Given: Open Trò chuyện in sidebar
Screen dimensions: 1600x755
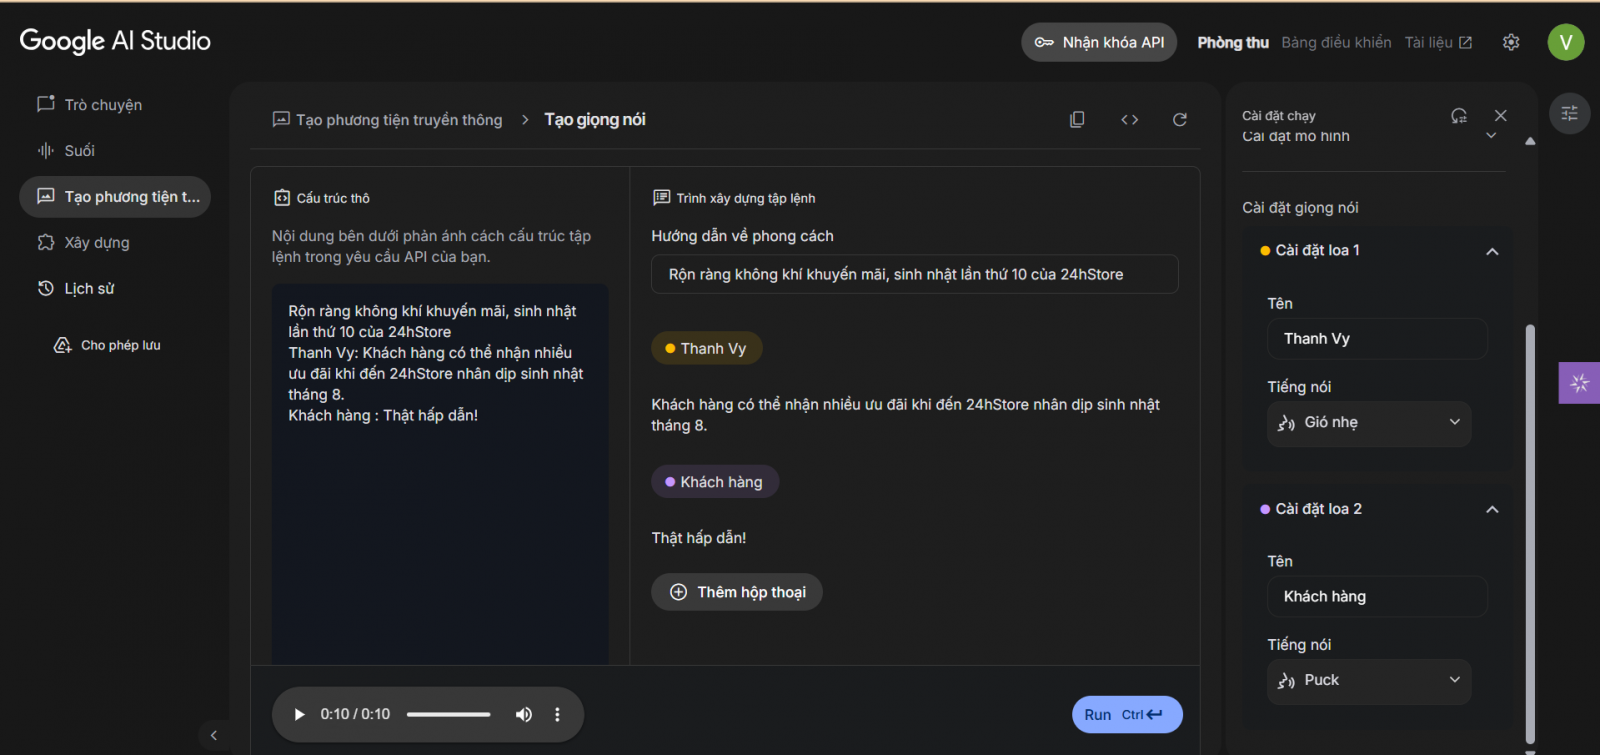Looking at the screenshot, I should [103, 105].
